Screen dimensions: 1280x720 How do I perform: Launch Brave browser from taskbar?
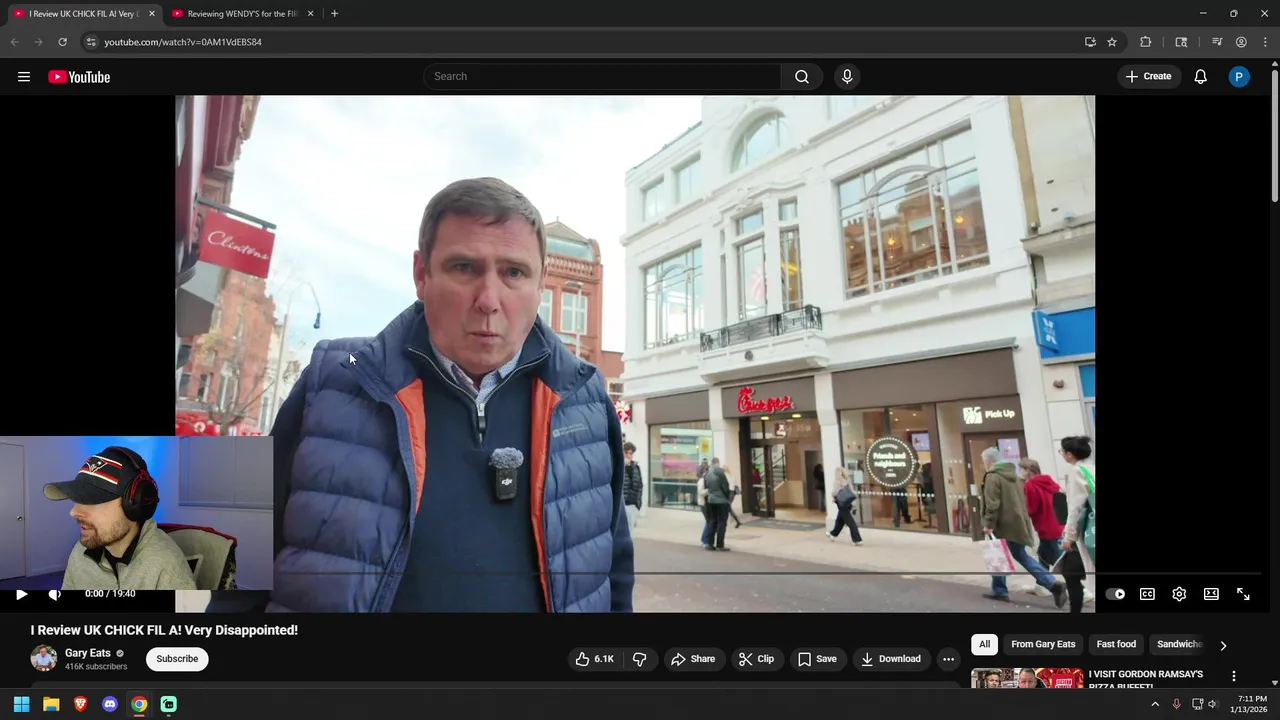tap(81, 704)
